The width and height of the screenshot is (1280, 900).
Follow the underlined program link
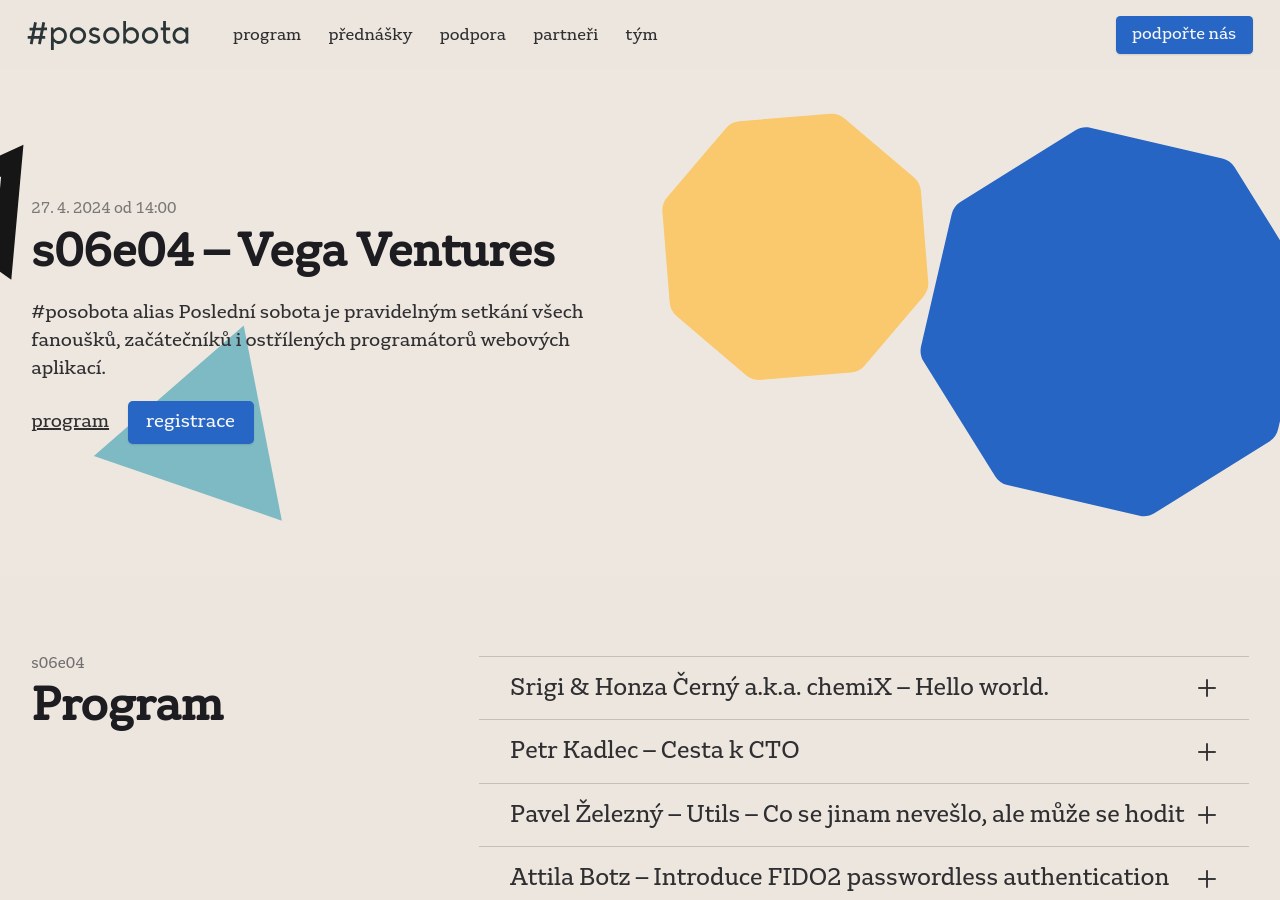(70, 421)
